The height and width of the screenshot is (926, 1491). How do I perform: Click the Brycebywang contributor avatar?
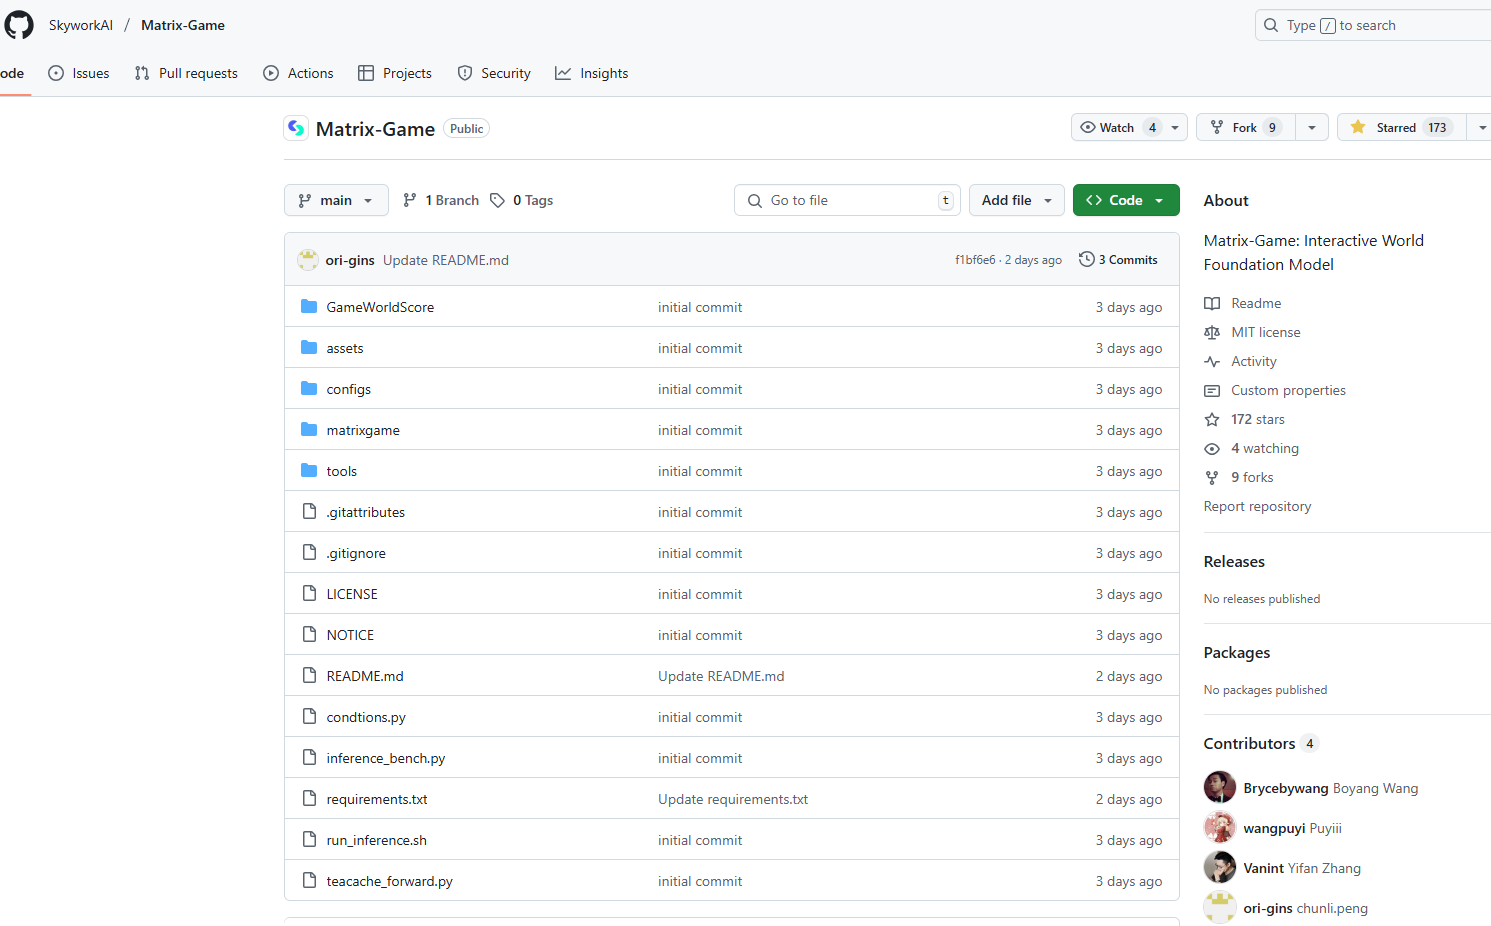pyautogui.click(x=1220, y=787)
